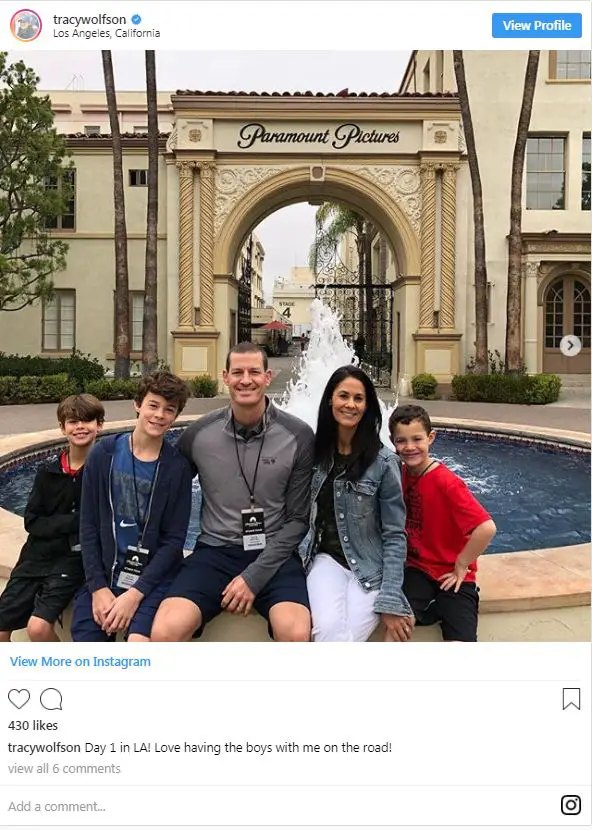
Task: Click the blue verified badge
Action: pos(136,20)
